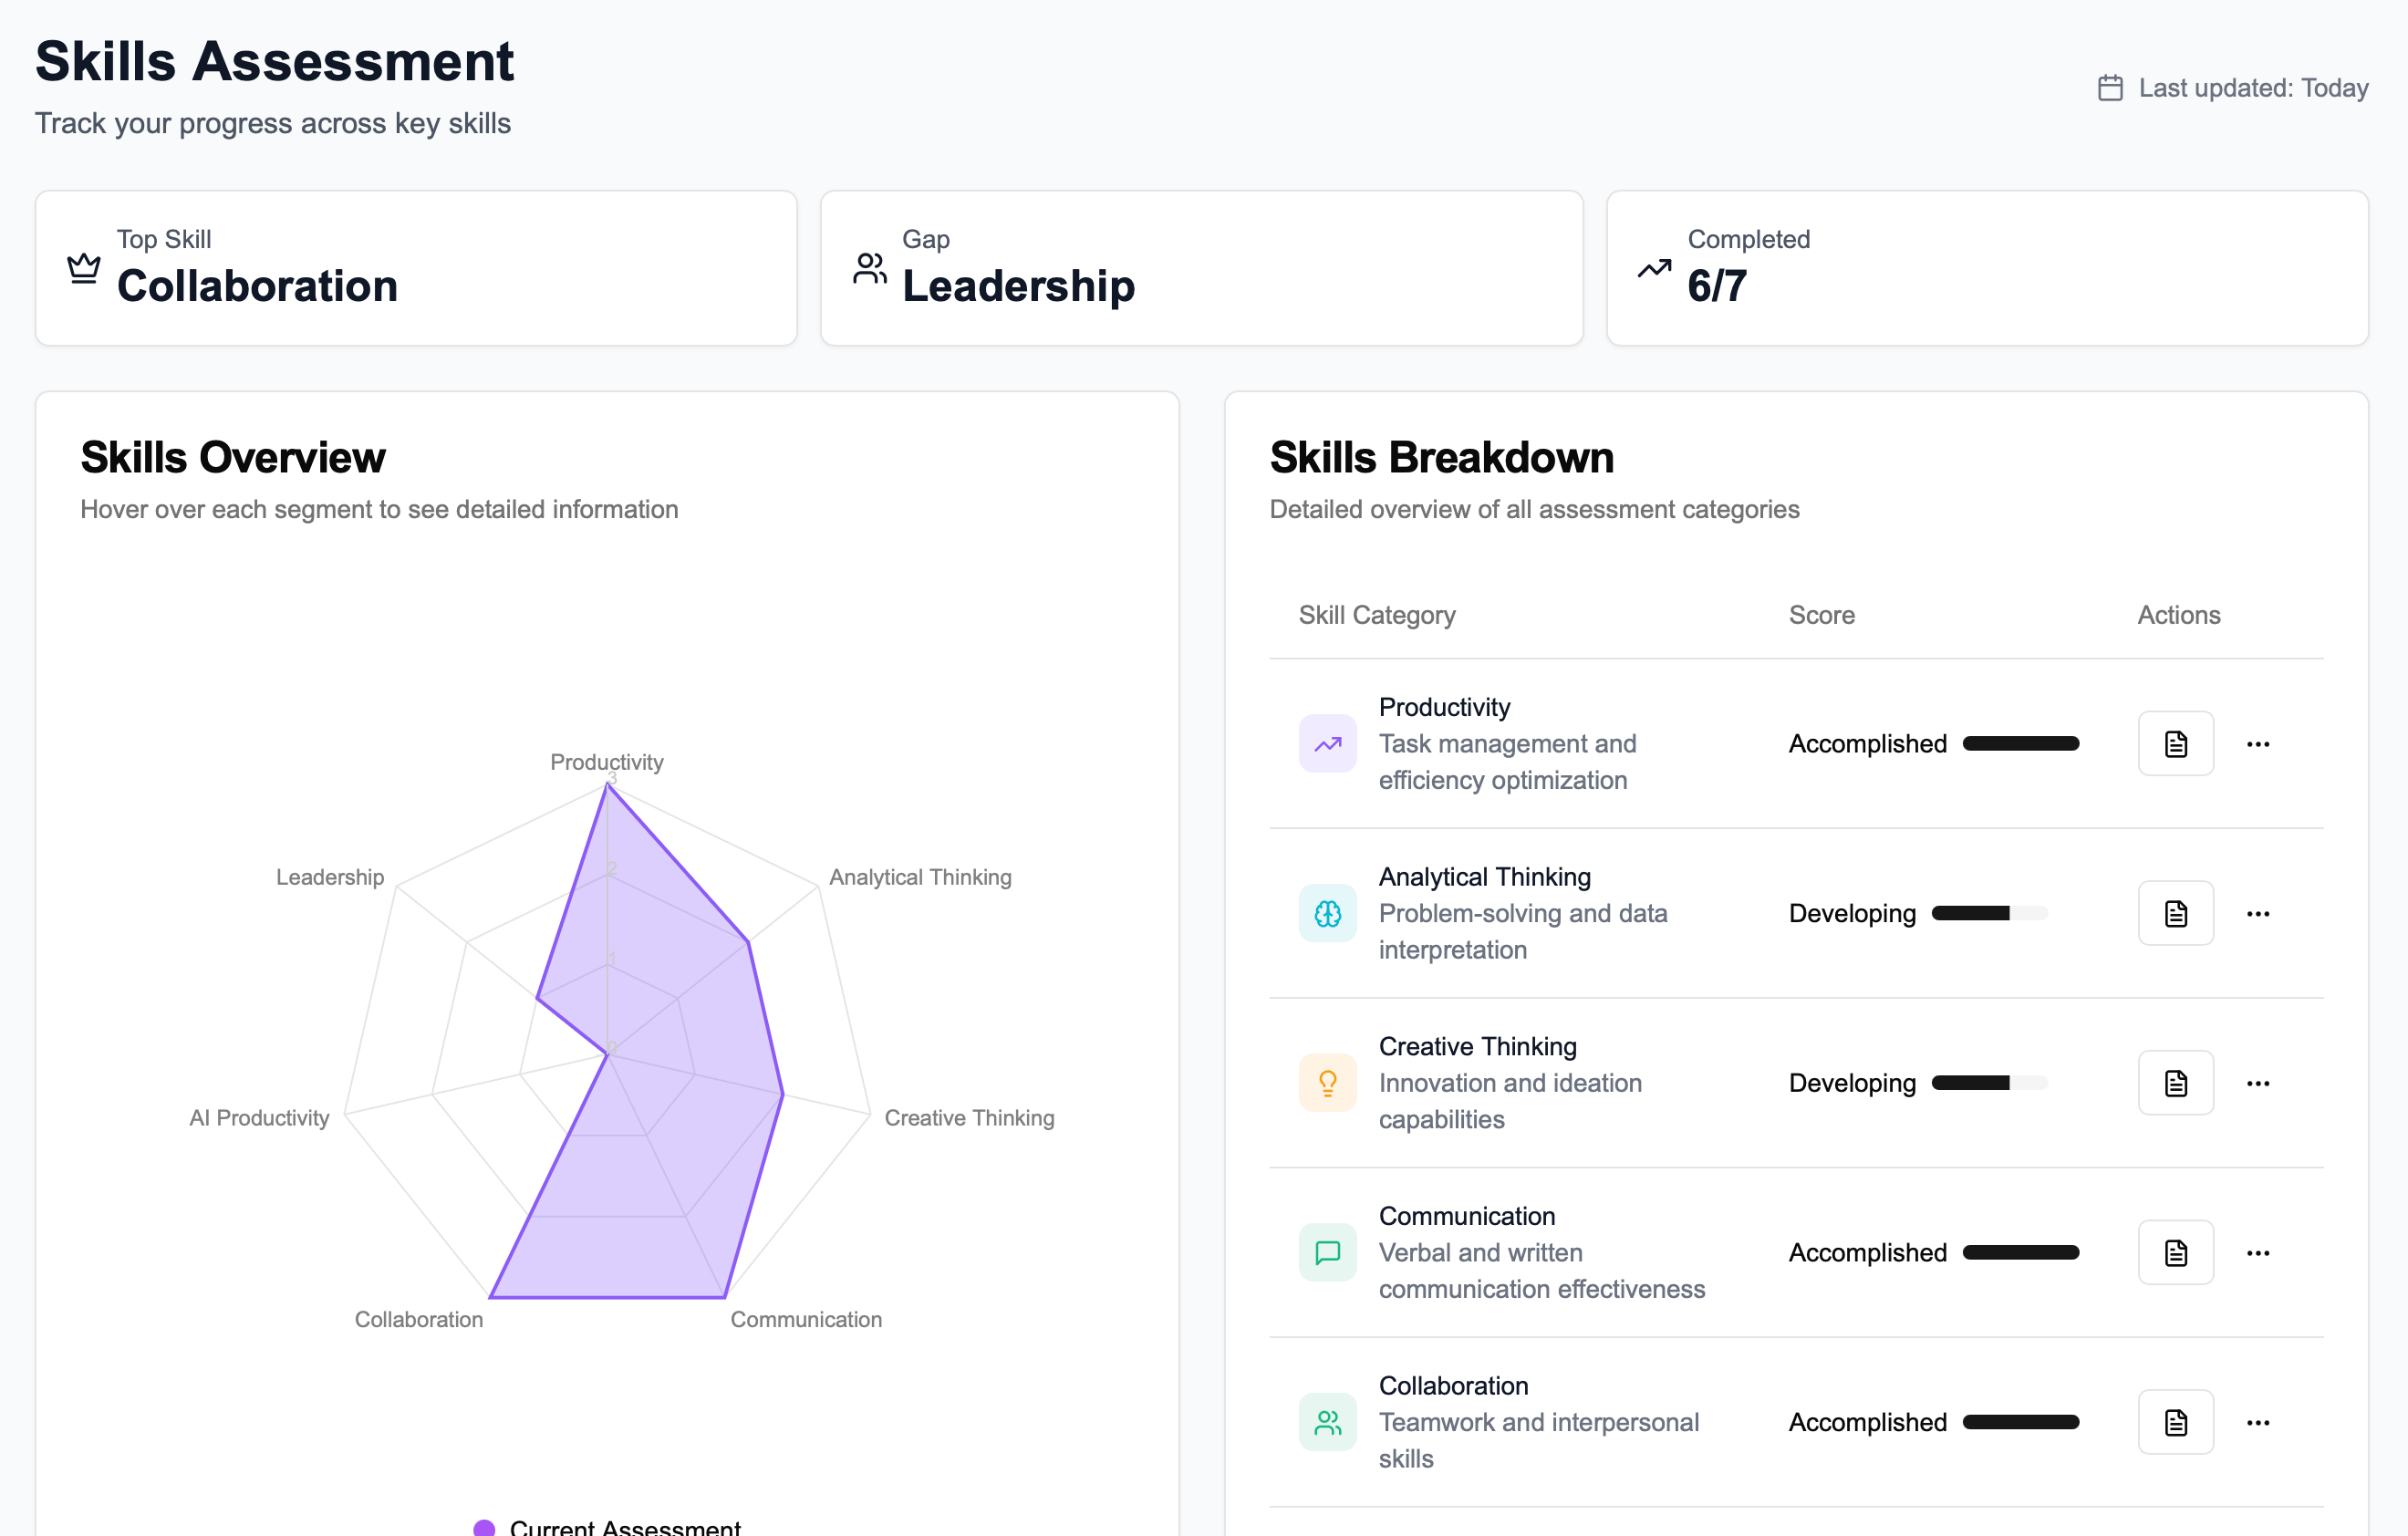Click the Gap Leadership summary card

pos(1201,268)
